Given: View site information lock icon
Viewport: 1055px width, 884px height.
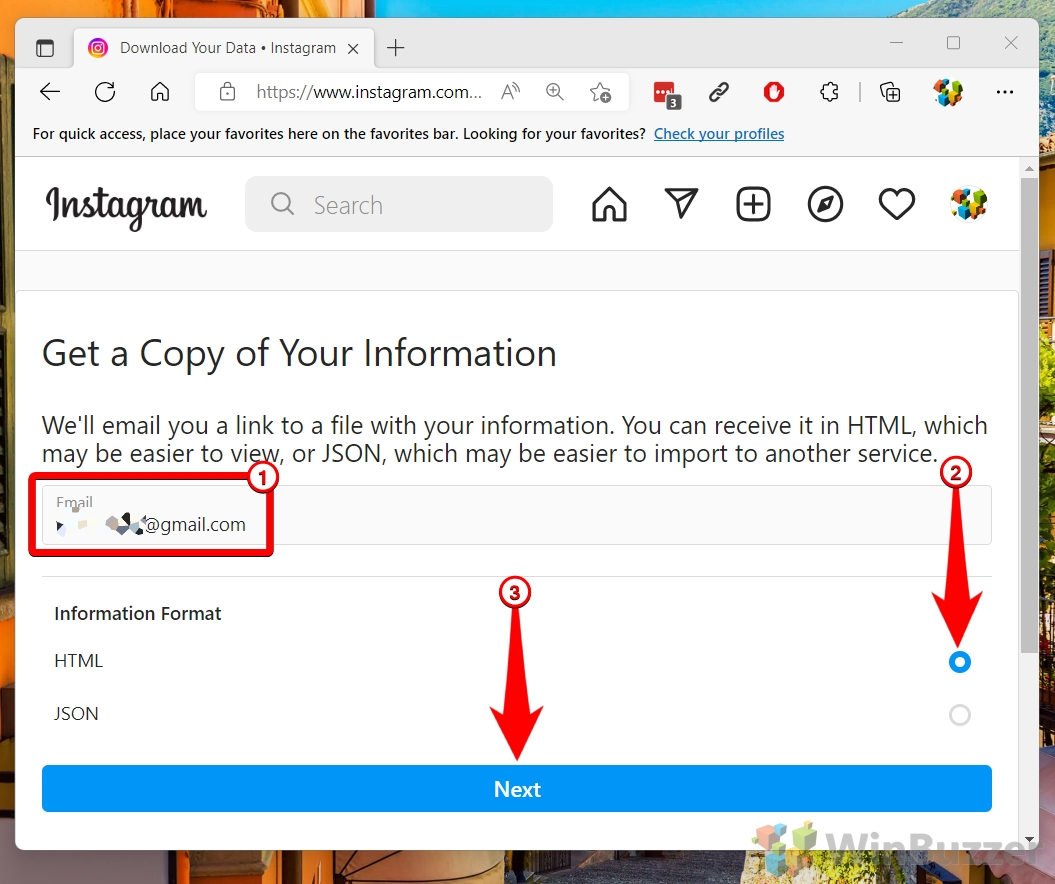Looking at the screenshot, I should coord(227,91).
